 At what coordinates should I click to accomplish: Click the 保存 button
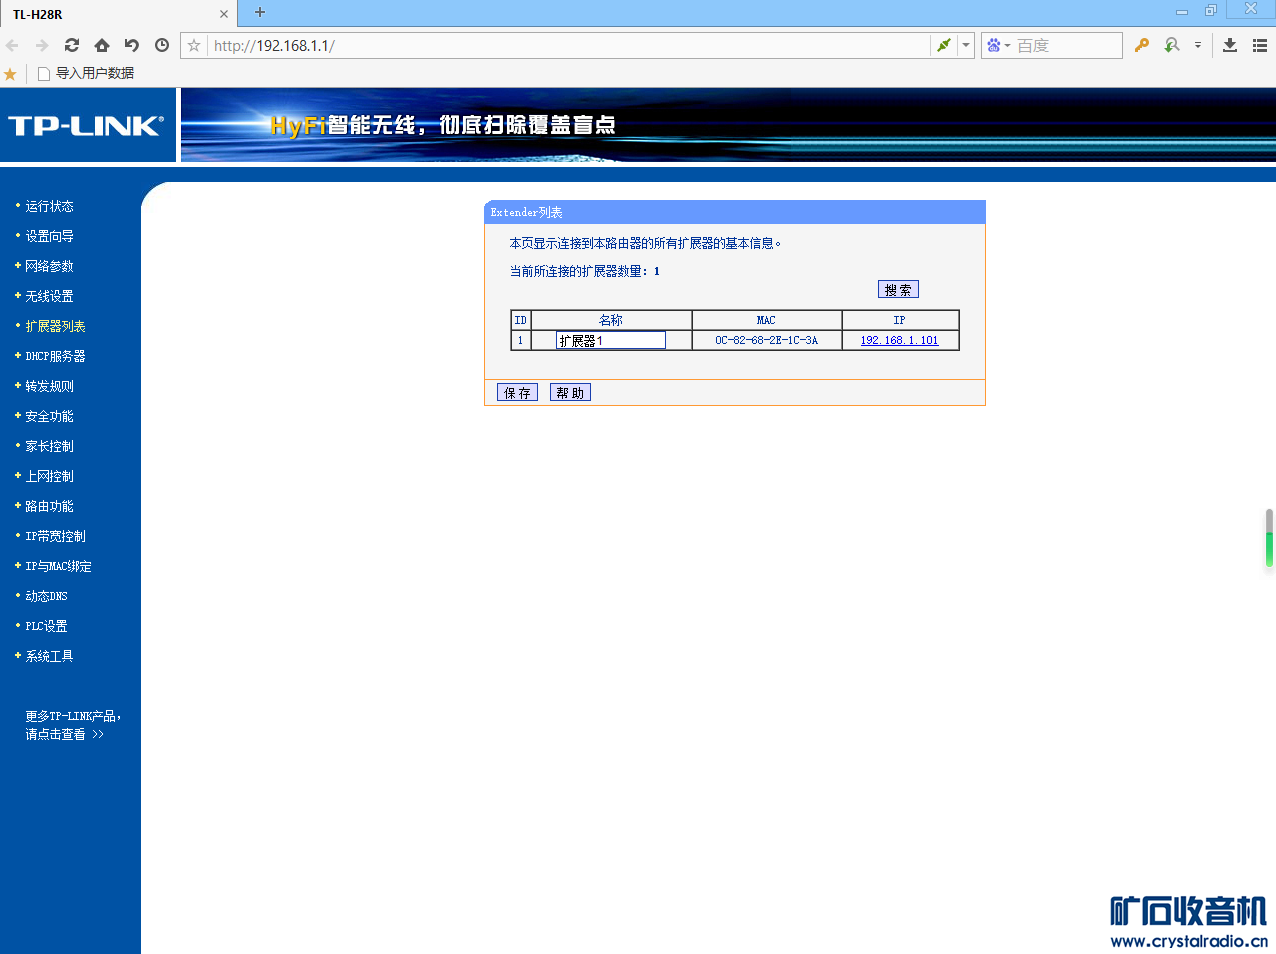coord(517,392)
